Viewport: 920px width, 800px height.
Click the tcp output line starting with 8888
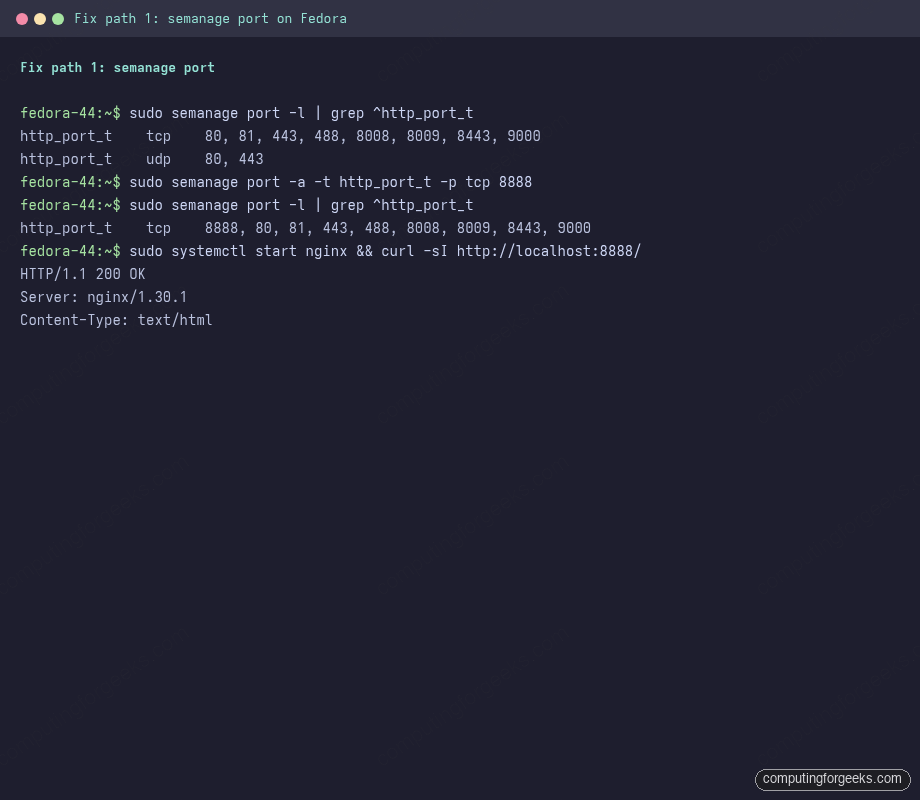click(305, 228)
